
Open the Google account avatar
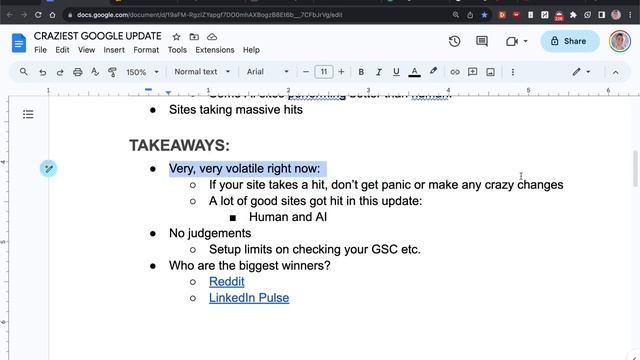[620, 41]
